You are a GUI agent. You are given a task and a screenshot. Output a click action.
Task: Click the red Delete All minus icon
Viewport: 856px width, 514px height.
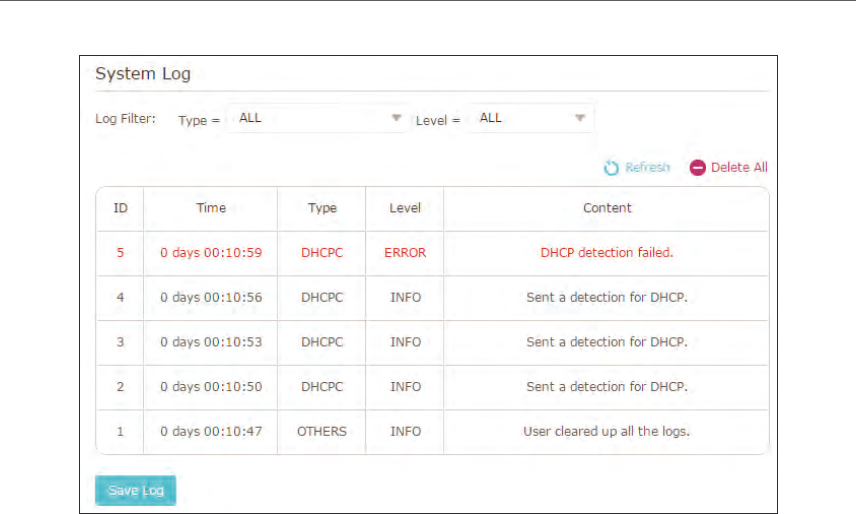[x=697, y=168]
